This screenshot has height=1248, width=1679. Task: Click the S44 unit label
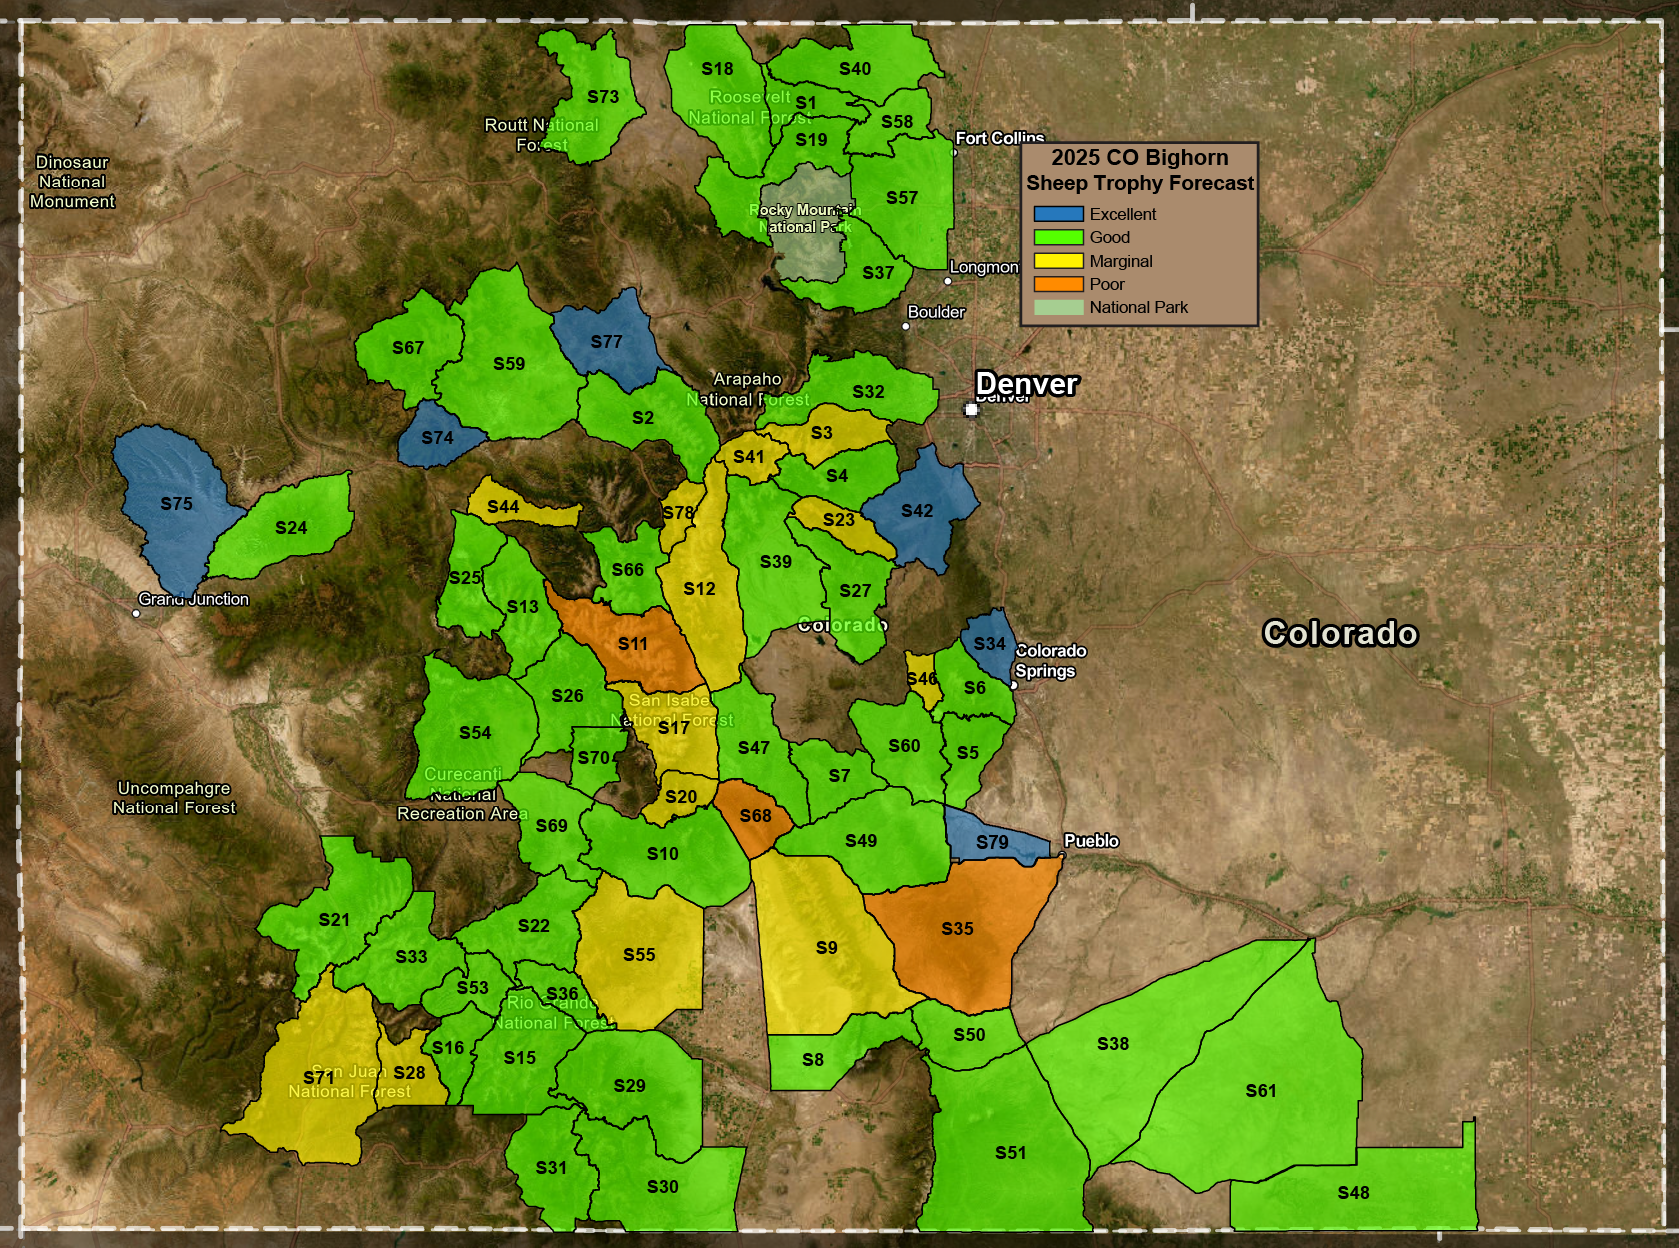[x=503, y=507]
